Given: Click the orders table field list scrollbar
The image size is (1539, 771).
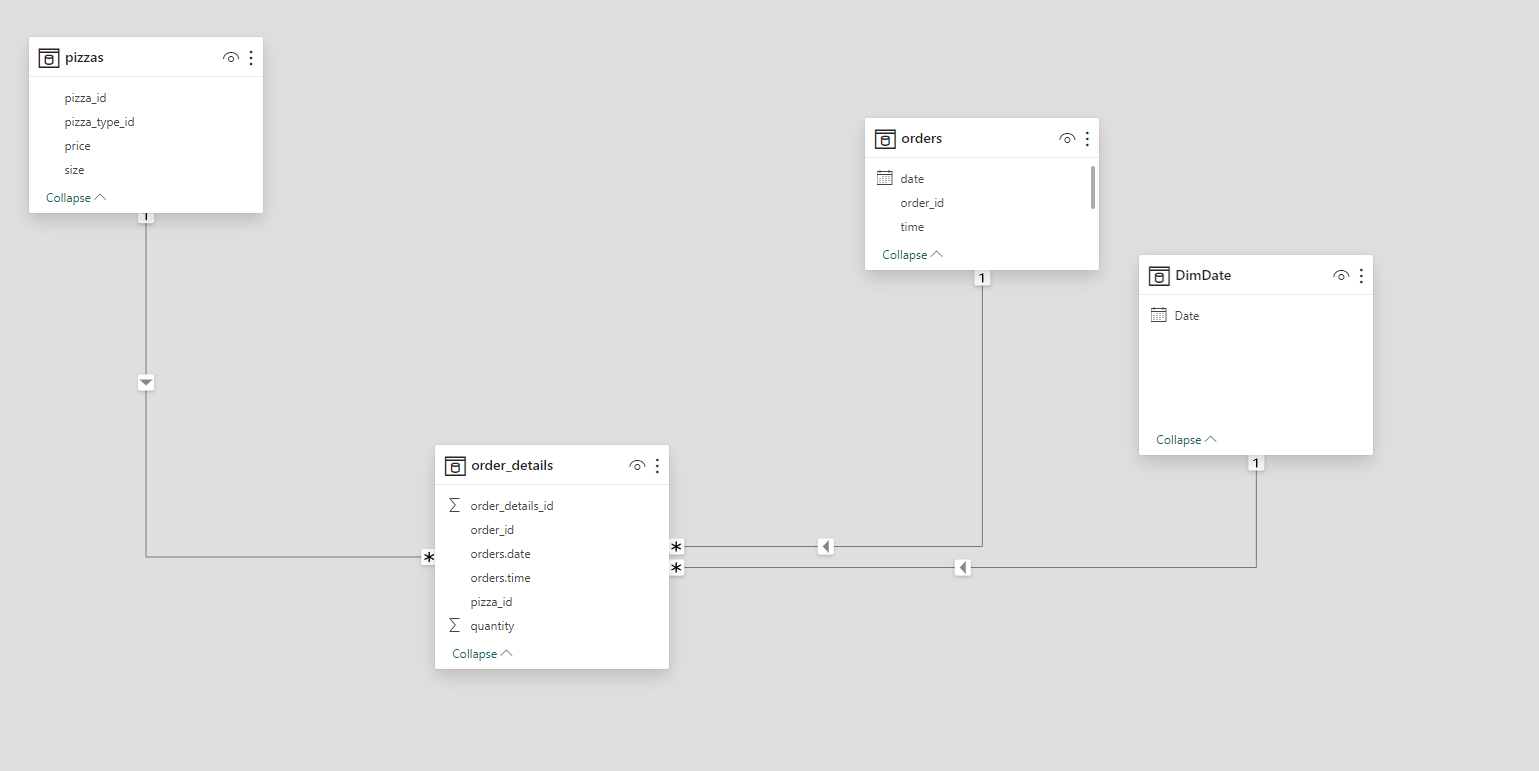Looking at the screenshot, I should click(1093, 187).
